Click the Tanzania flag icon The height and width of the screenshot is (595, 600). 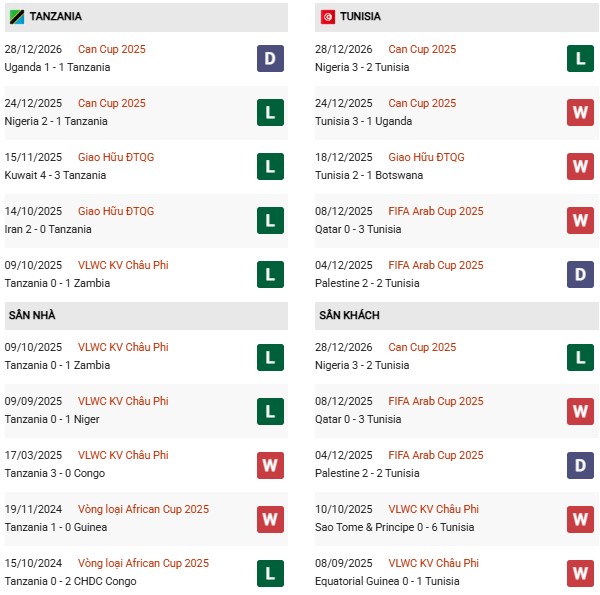(16, 17)
